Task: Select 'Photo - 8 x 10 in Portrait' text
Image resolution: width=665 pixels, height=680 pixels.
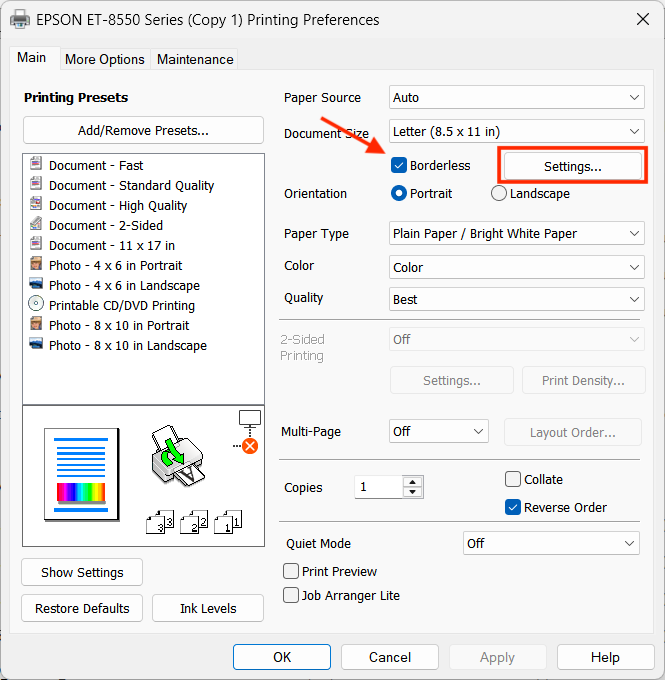Action: click(119, 325)
